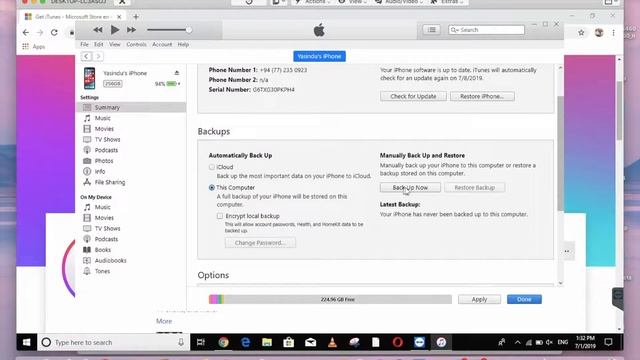The height and width of the screenshot is (360, 640).
Task: Launch Chrome from the taskbar
Action: 223,342
